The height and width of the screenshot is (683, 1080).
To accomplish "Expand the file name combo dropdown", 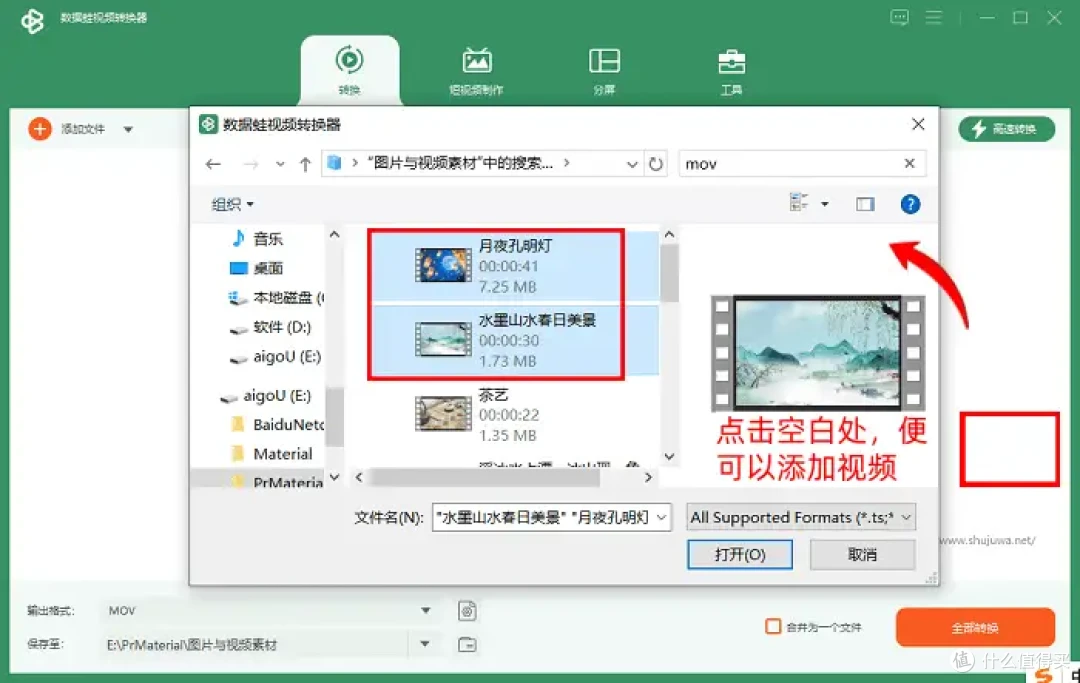I will (662, 517).
